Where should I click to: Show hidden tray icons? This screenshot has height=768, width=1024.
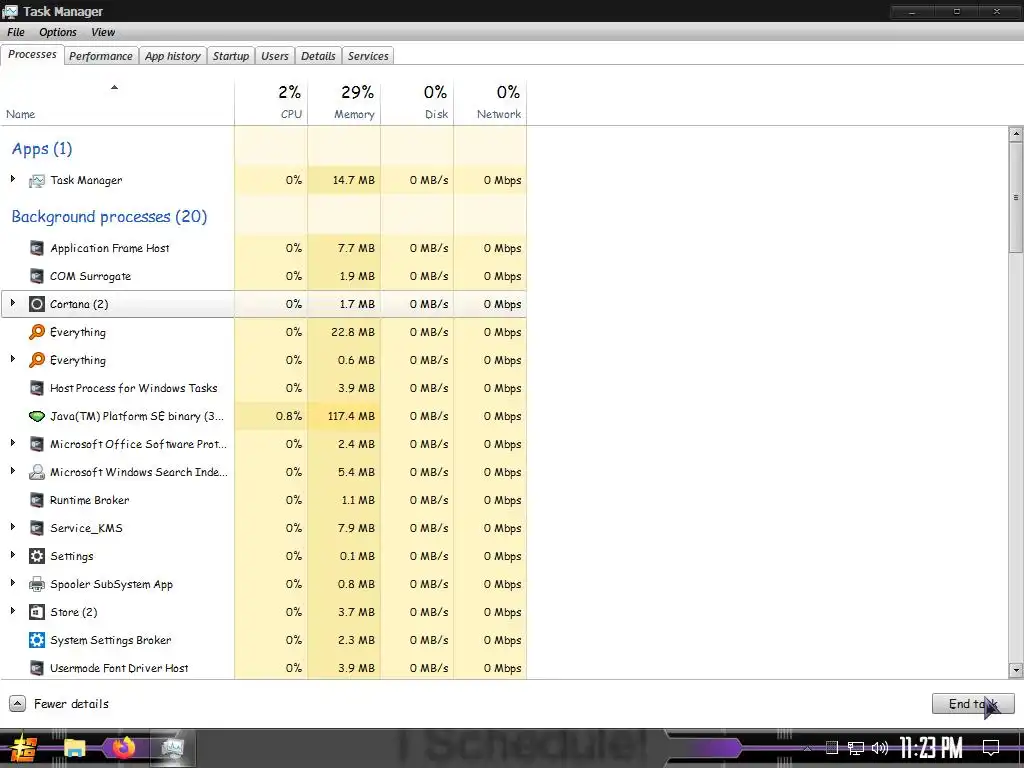808,748
